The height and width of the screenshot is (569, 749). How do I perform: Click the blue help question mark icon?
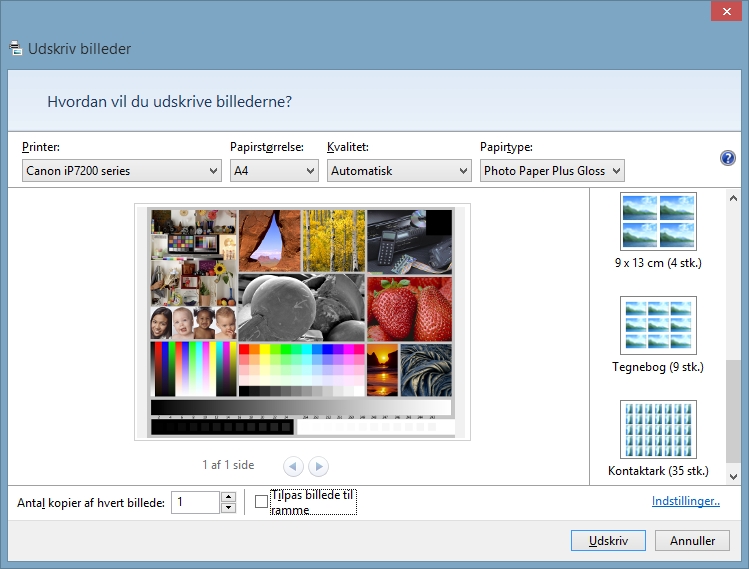pos(727,158)
